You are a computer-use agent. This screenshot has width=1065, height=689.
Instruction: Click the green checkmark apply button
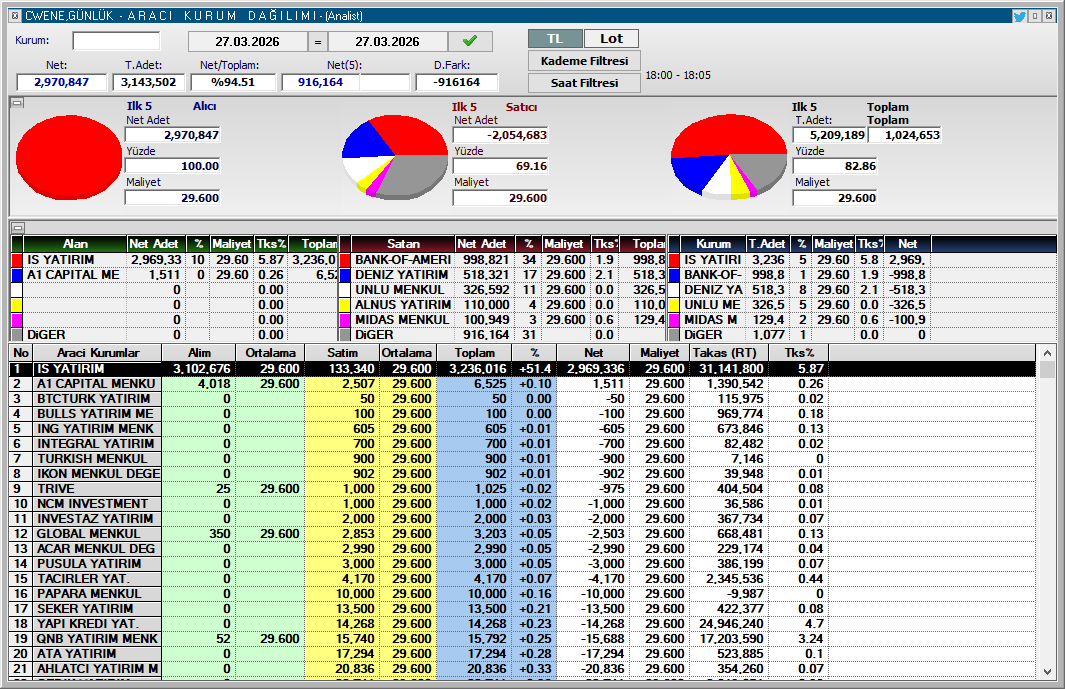click(470, 41)
